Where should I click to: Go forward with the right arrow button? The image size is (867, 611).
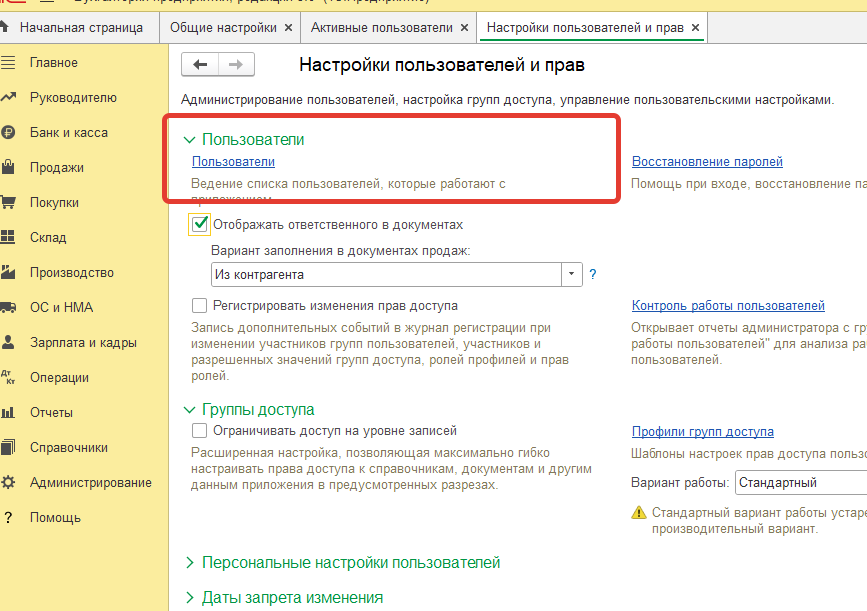[237, 65]
